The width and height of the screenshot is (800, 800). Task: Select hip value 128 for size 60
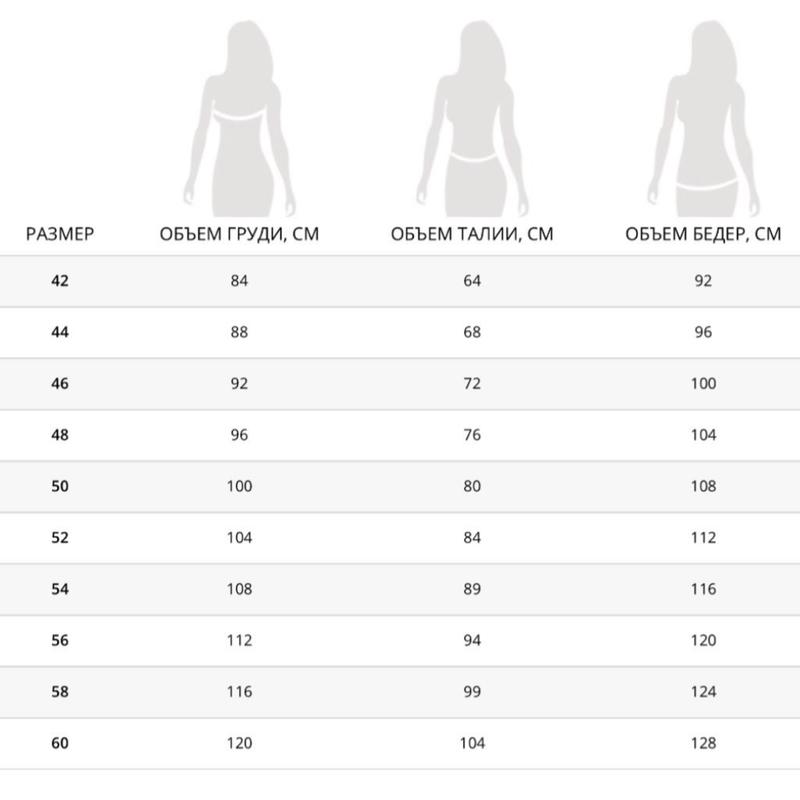point(703,743)
